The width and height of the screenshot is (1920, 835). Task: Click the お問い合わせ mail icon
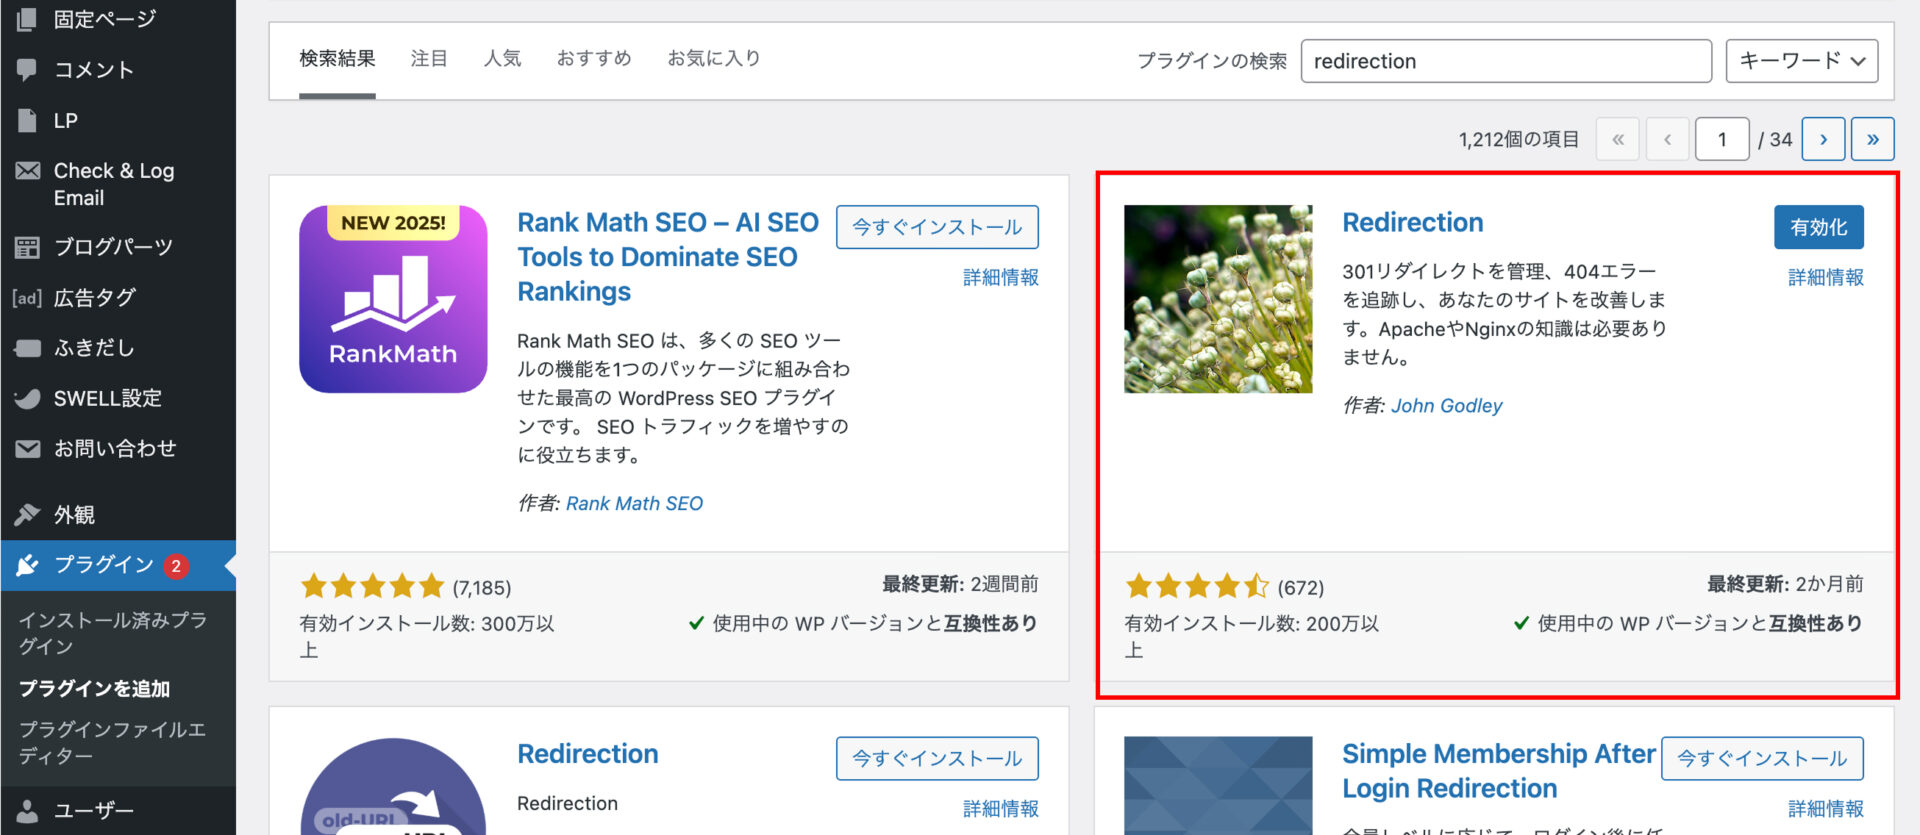click(27, 449)
